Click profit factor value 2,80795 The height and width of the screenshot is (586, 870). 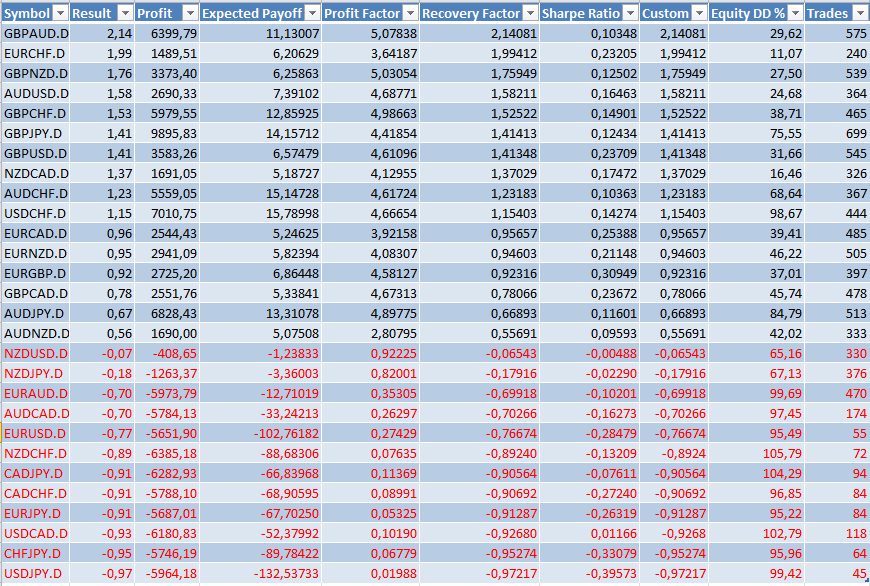click(393, 333)
